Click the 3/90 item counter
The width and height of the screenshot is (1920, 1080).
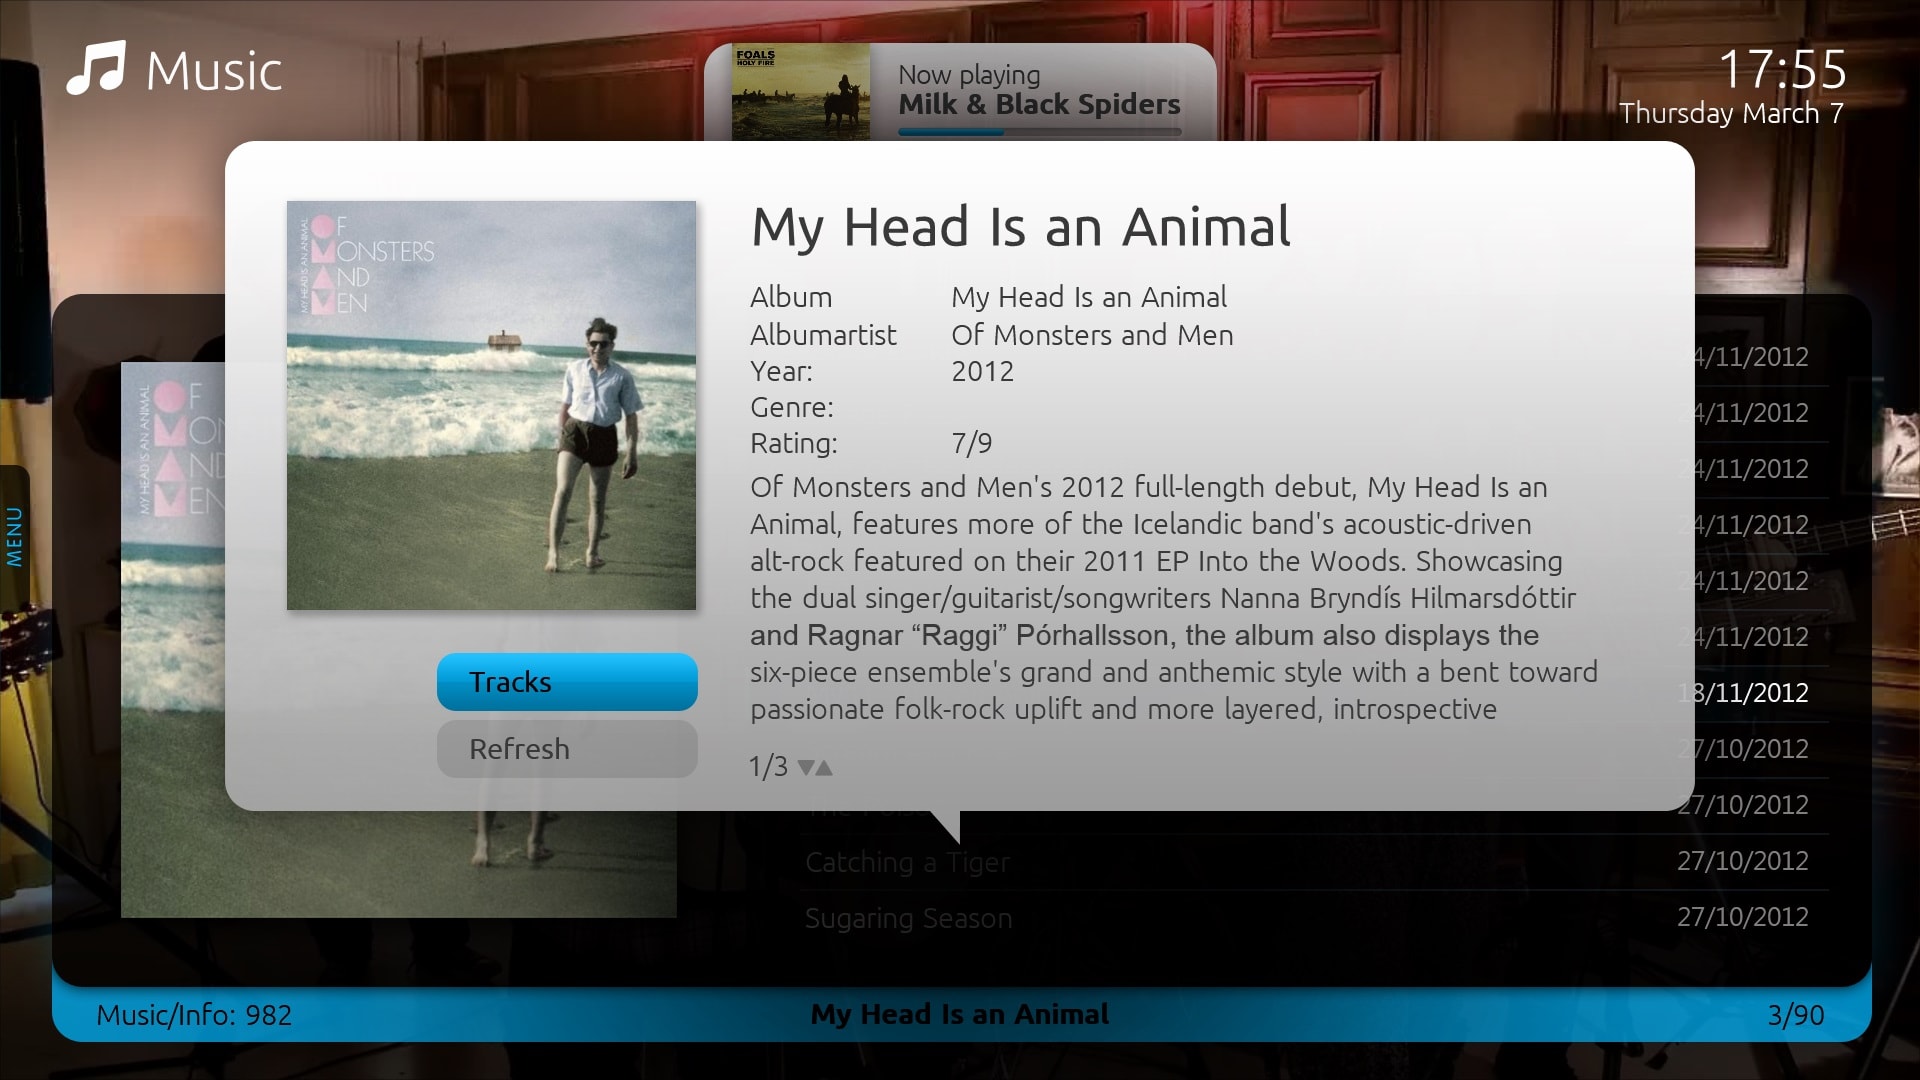pyautogui.click(x=1796, y=1015)
